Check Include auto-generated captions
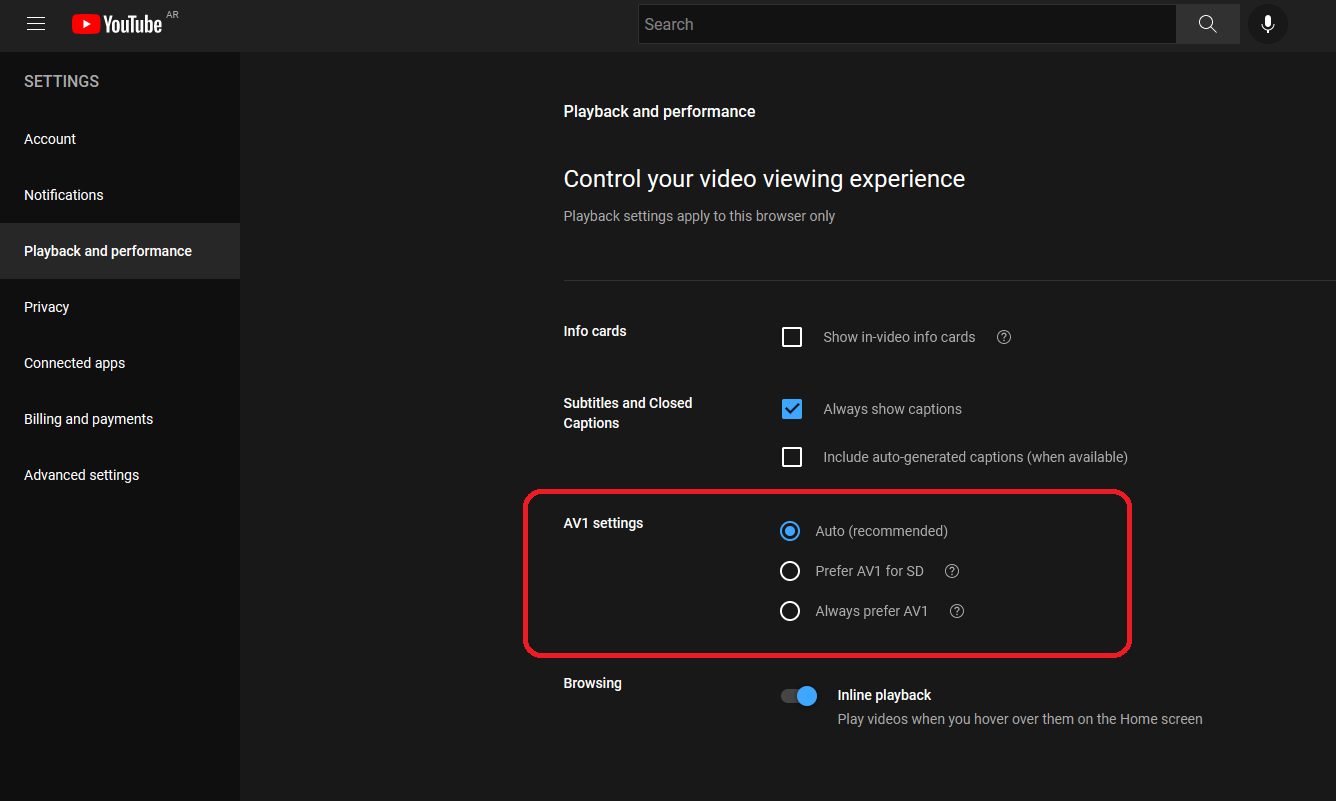1336x801 pixels. point(792,457)
